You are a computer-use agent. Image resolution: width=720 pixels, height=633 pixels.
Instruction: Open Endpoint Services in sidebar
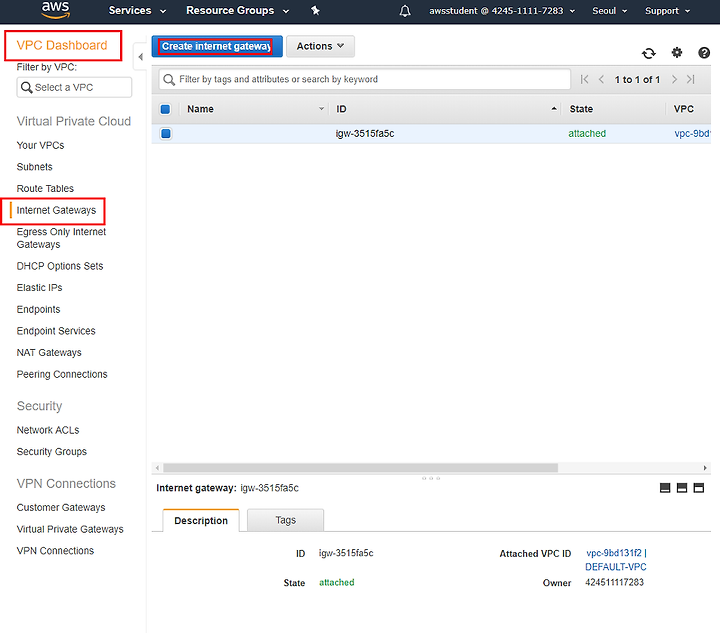(56, 331)
